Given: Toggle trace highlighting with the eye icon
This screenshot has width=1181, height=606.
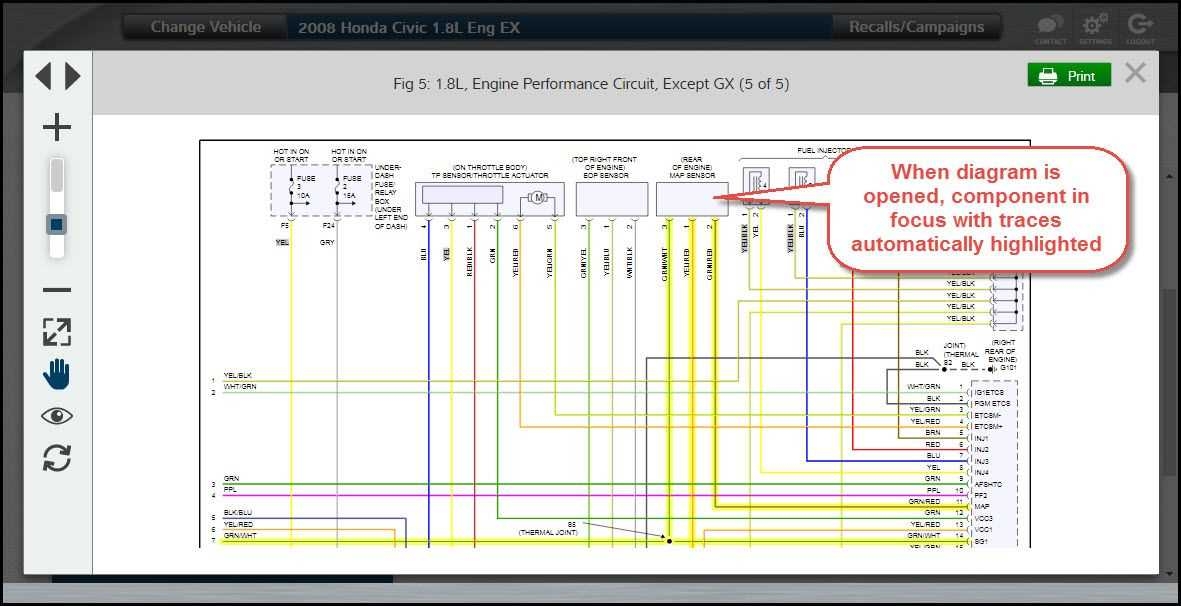Looking at the screenshot, I should point(57,415).
